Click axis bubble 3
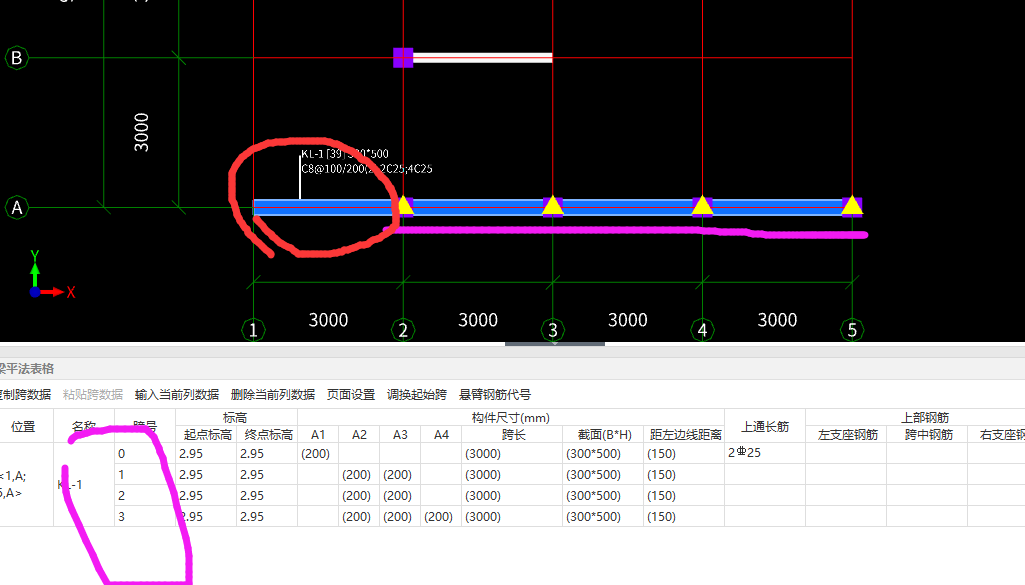 553,329
